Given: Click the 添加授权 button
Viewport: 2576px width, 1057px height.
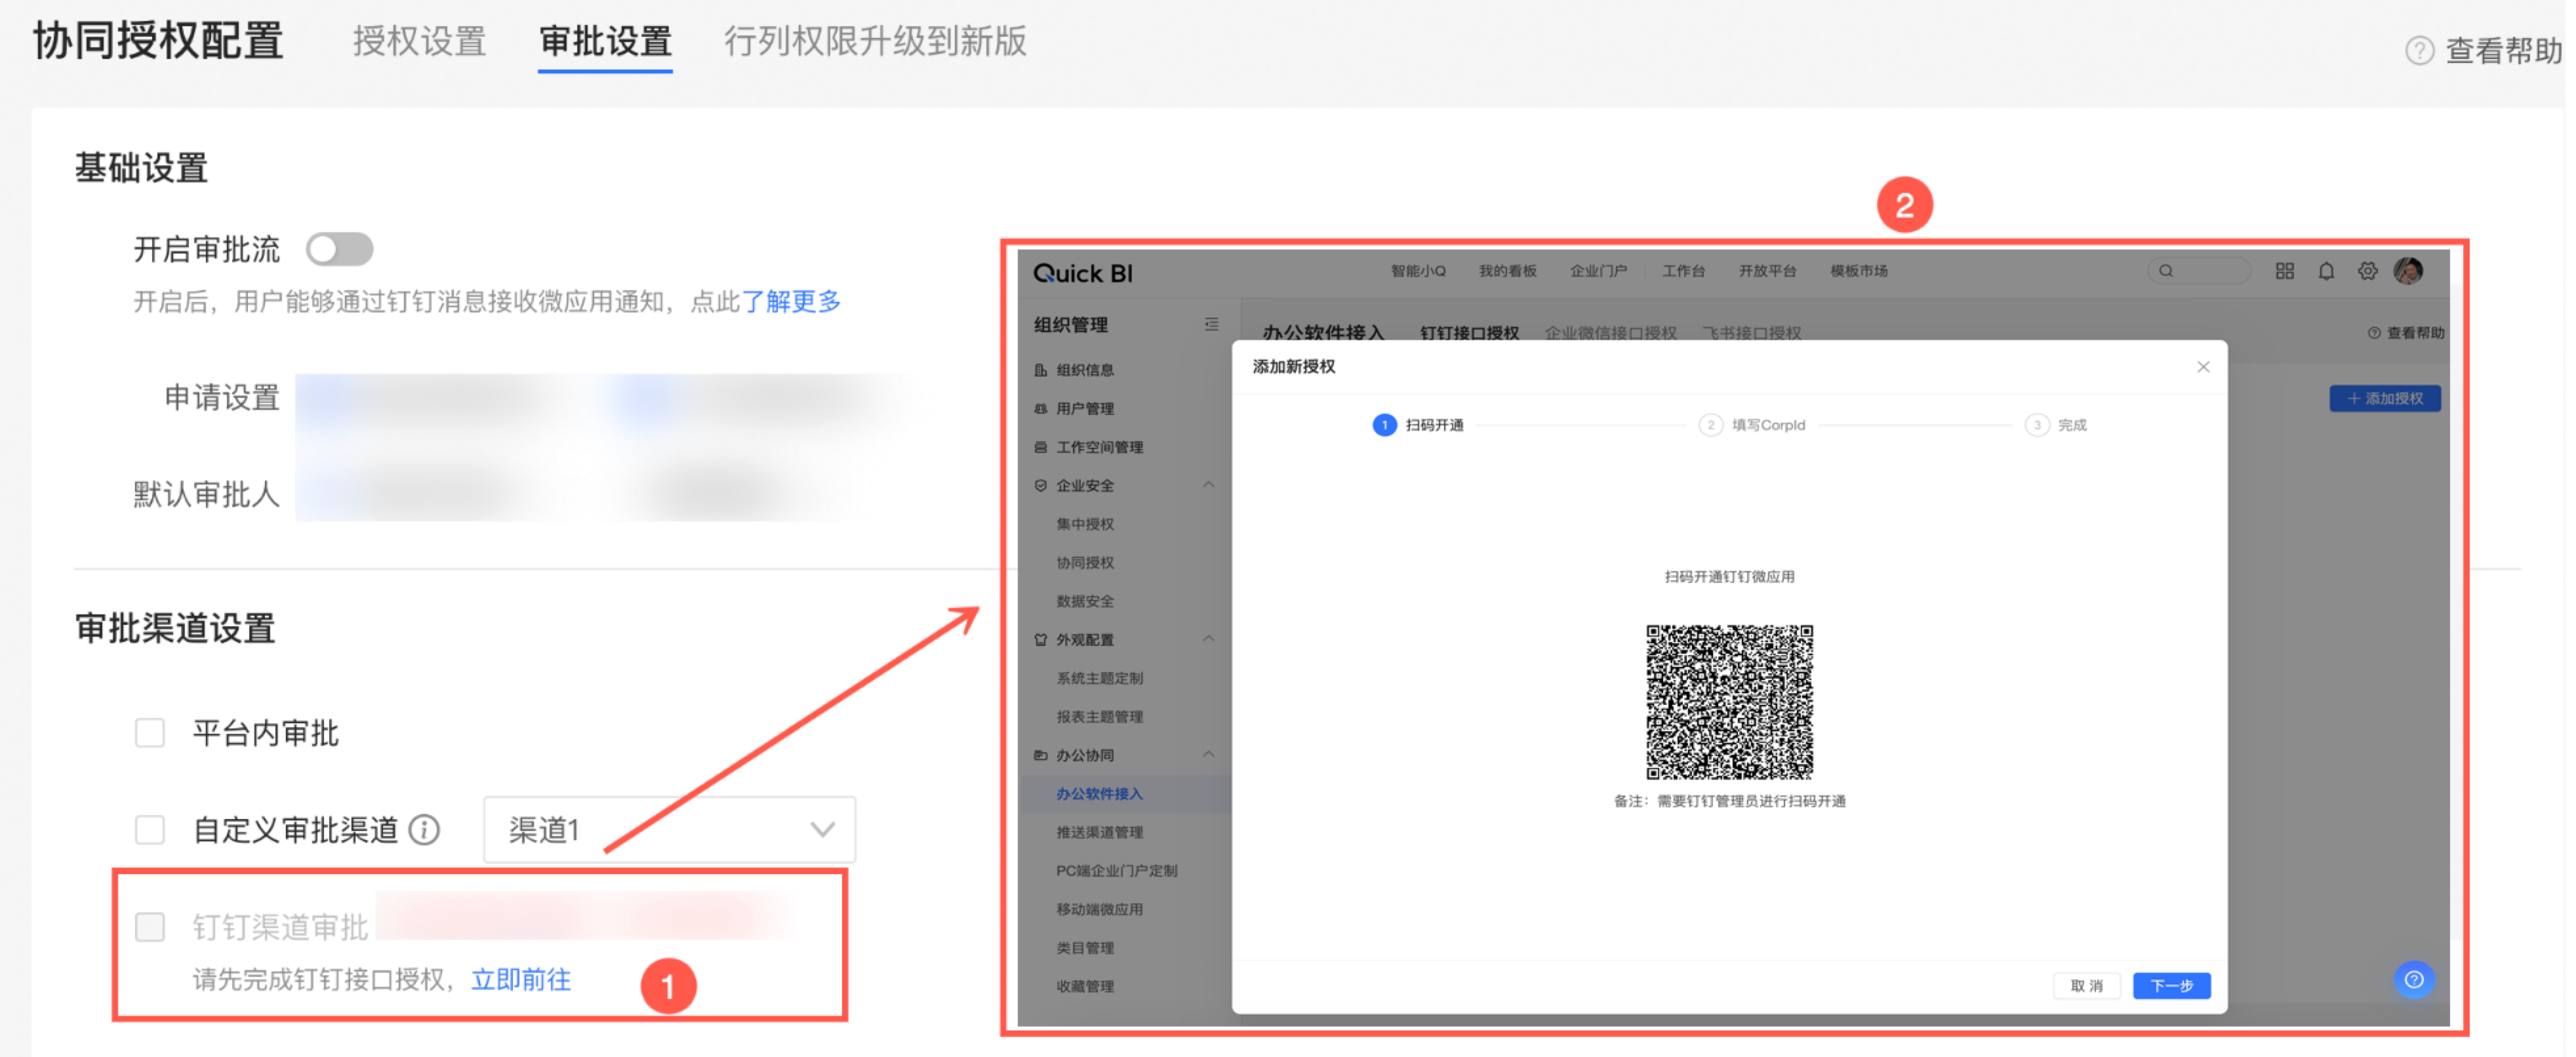Looking at the screenshot, I should pyautogui.click(x=2385, y=398).
